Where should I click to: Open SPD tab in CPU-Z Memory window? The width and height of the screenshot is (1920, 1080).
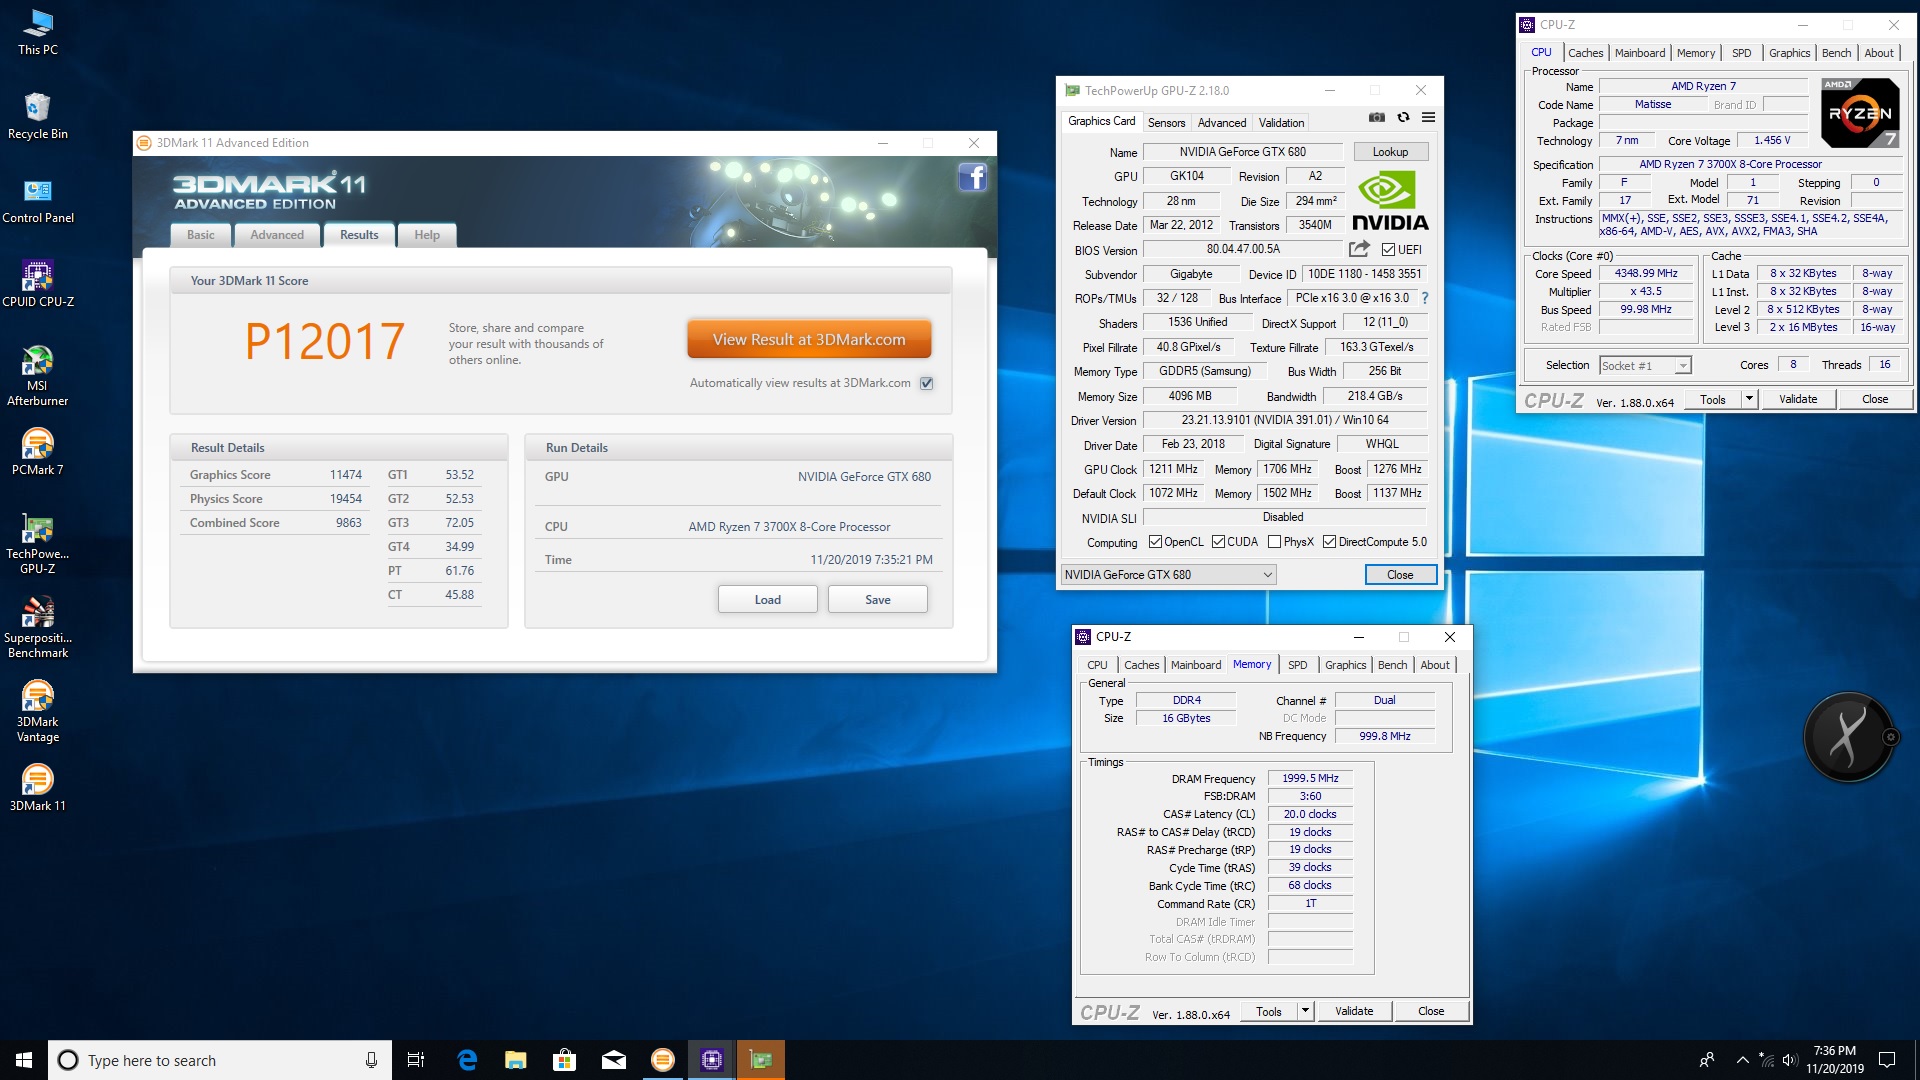click(x=1297, y=665)
